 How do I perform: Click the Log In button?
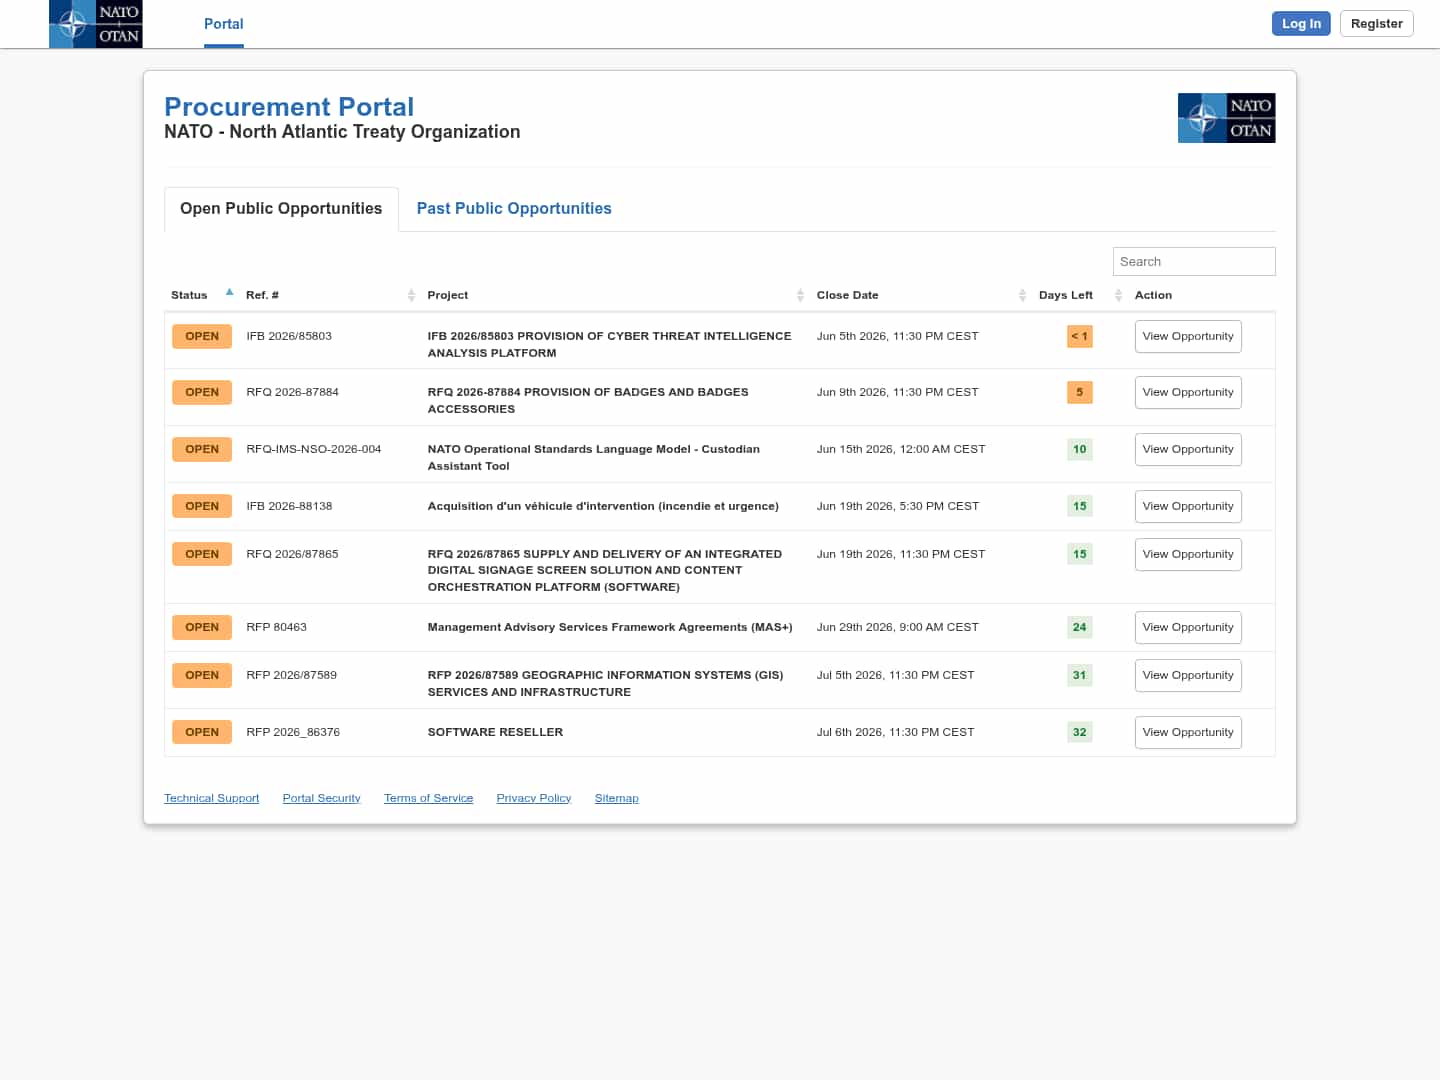click(x=1301, y=24)
